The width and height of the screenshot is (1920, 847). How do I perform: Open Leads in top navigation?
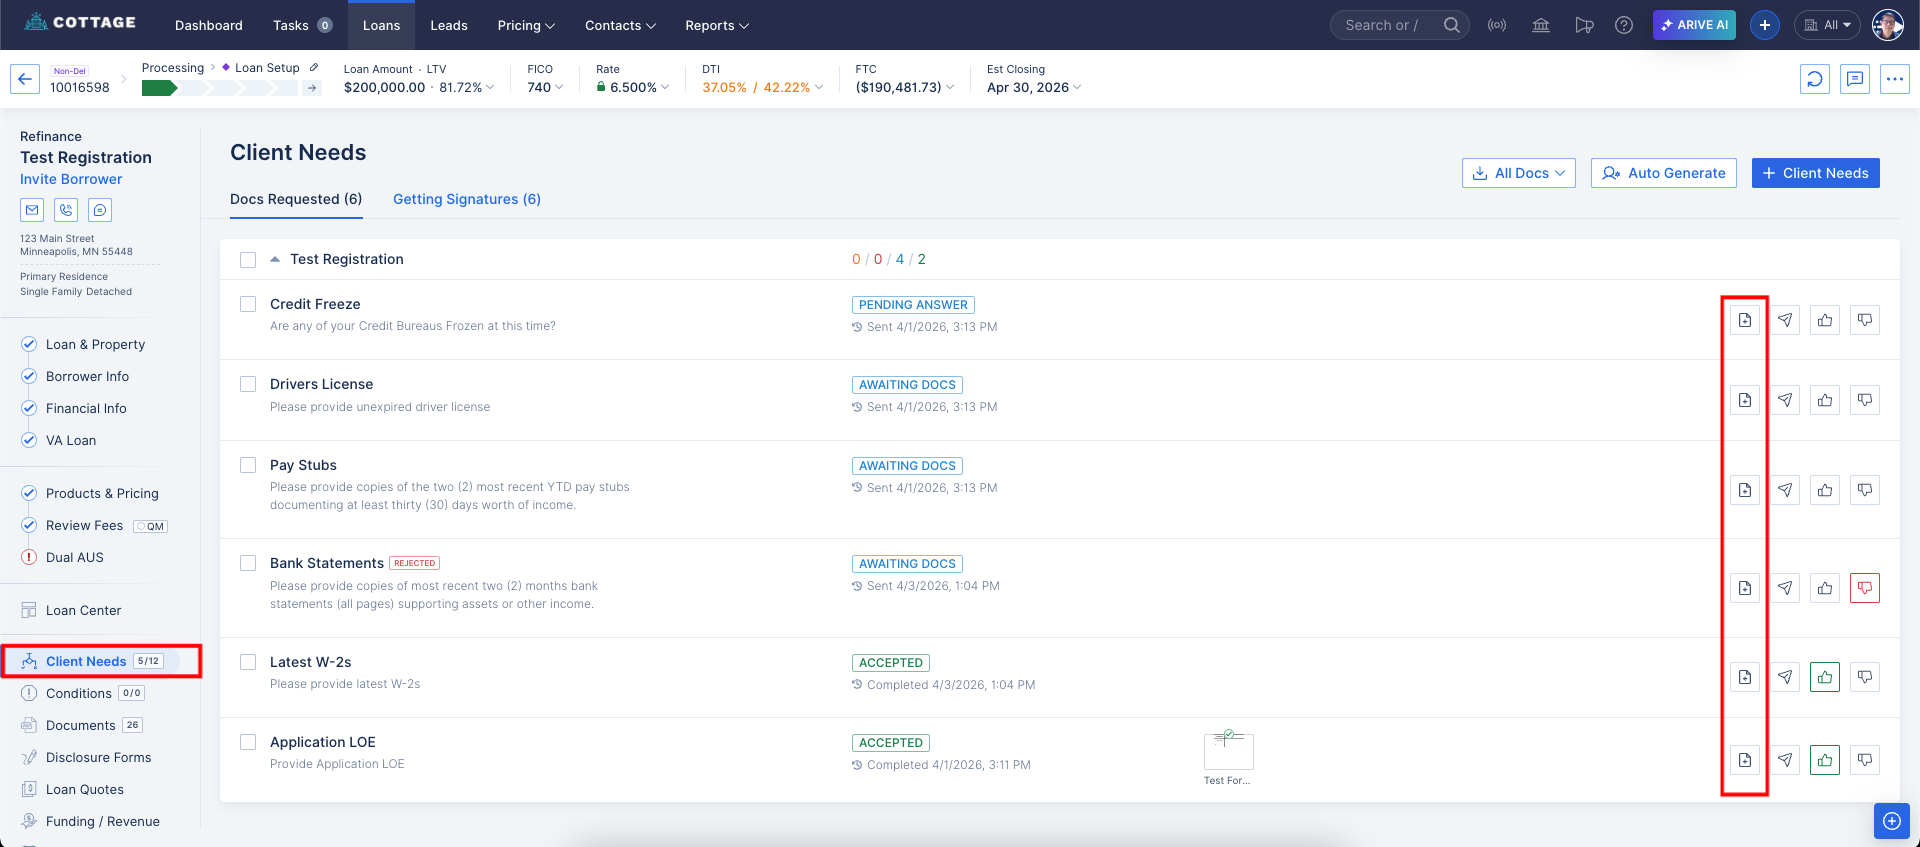(x=449, y=25)
